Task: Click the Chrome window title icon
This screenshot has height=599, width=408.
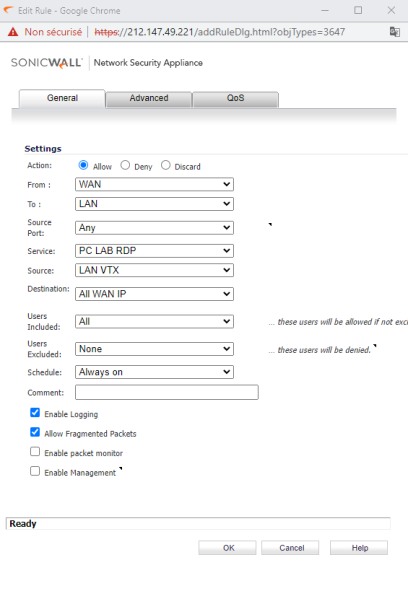Action: click(x=8, y=10)
